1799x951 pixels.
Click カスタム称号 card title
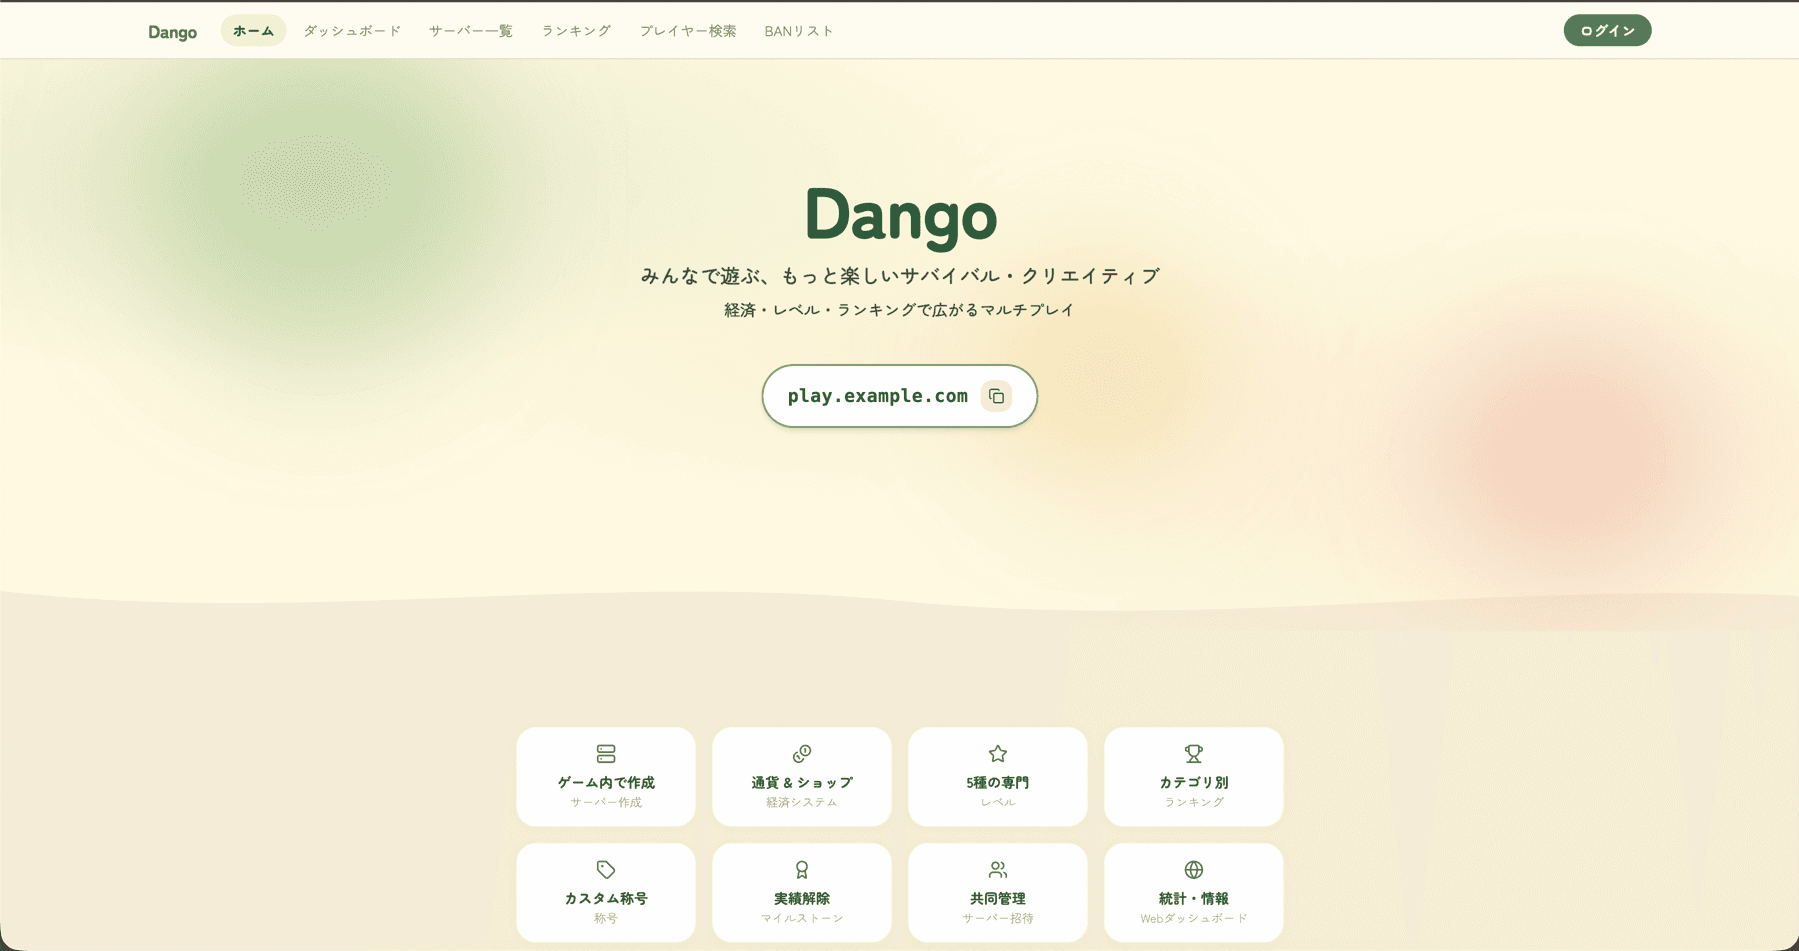point(606,899)
